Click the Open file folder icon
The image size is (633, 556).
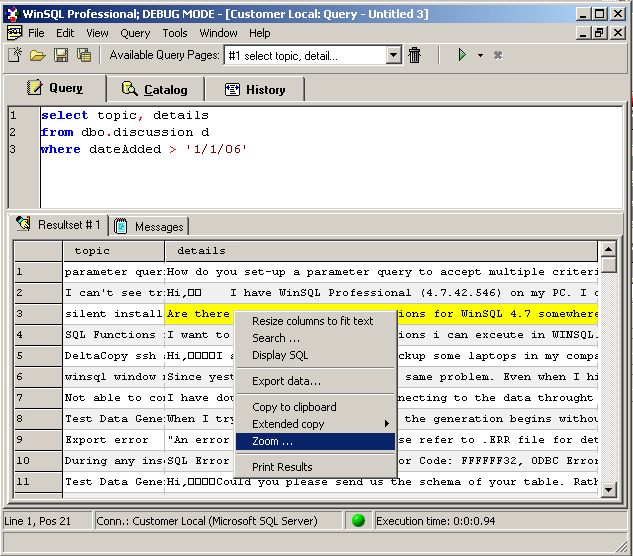pos(38,55)
